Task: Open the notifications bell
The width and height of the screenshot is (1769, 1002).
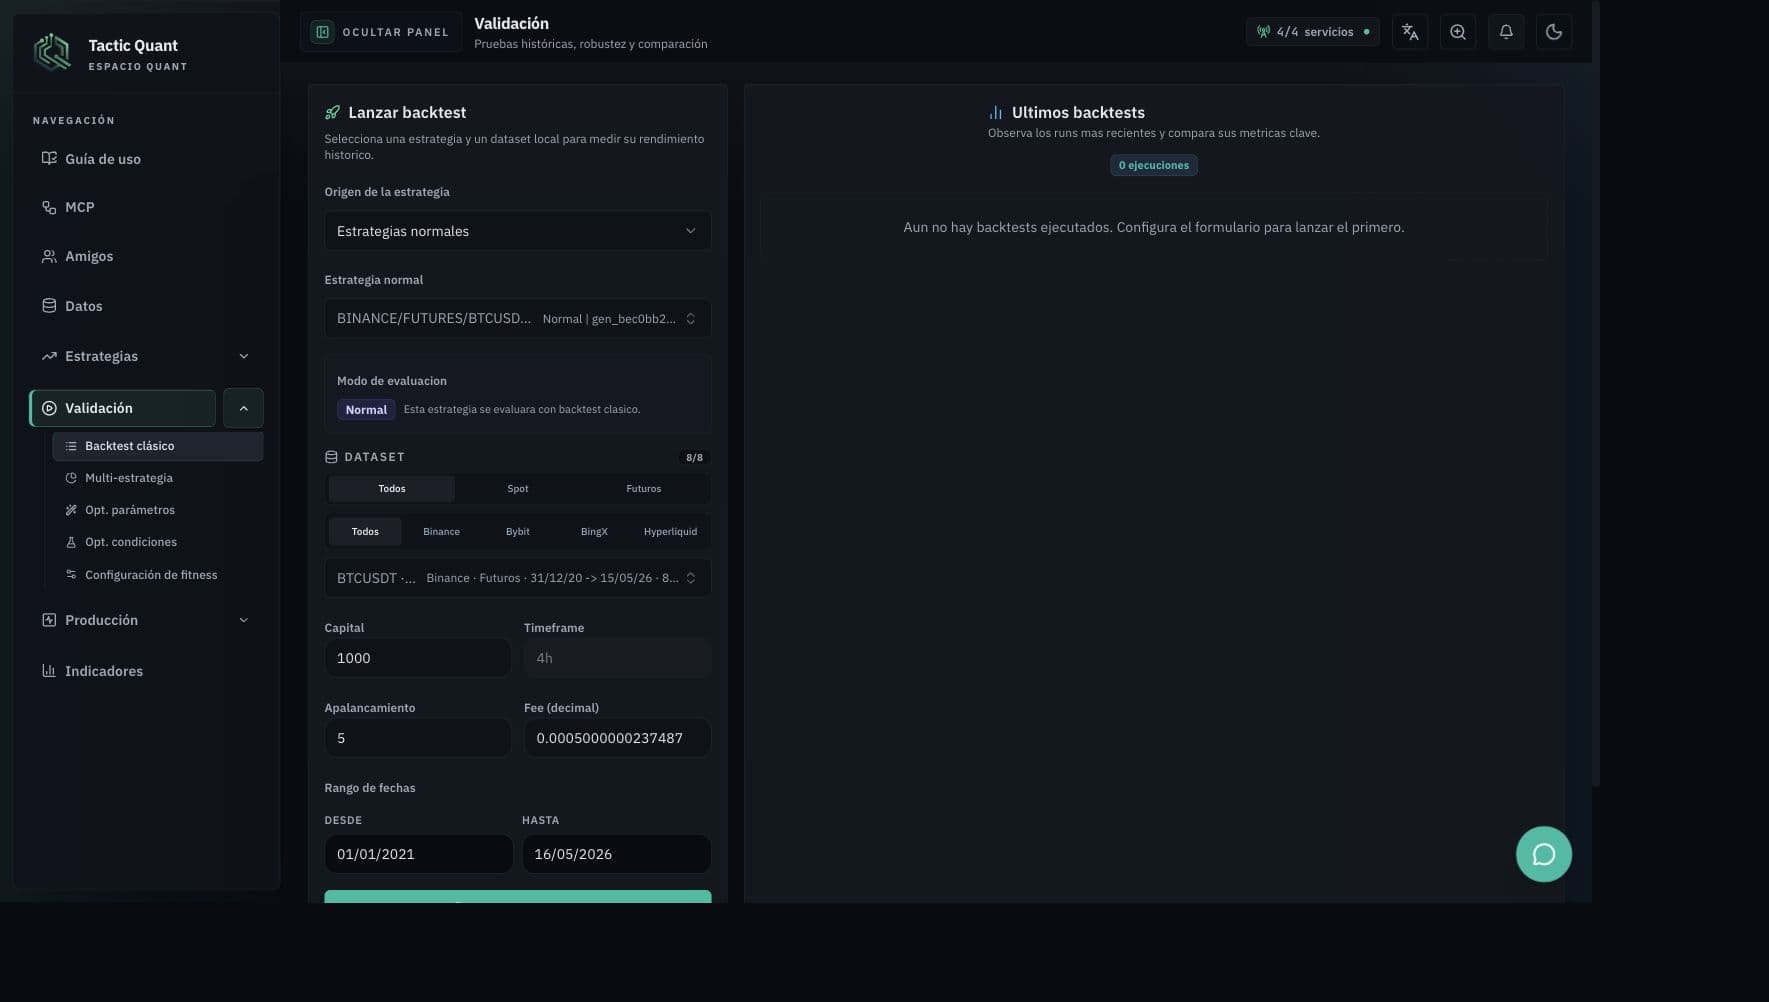Action: [1506, 32]
